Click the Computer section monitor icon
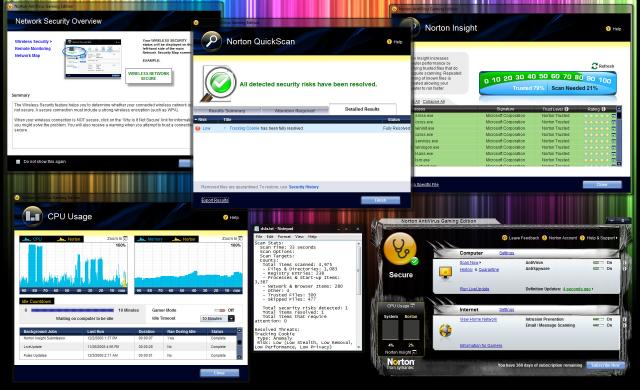 (445, 272)
